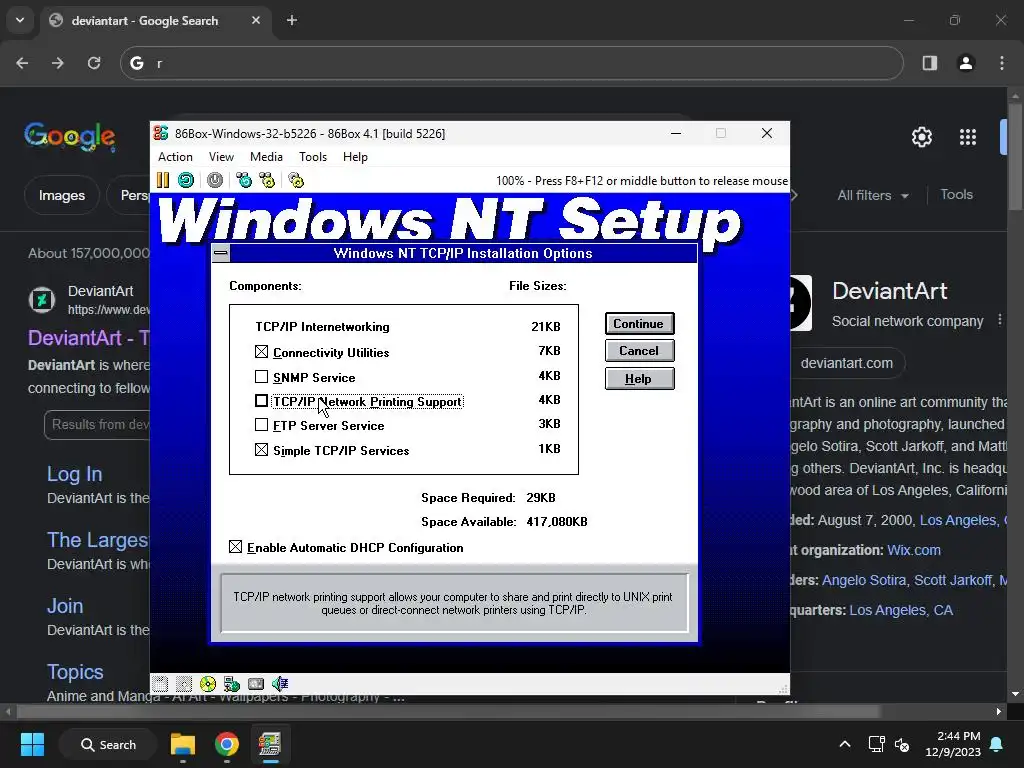
Task: Send Ctrl+Alt+Esc using the toolbar icon
Action: click(x=268, y=180)
